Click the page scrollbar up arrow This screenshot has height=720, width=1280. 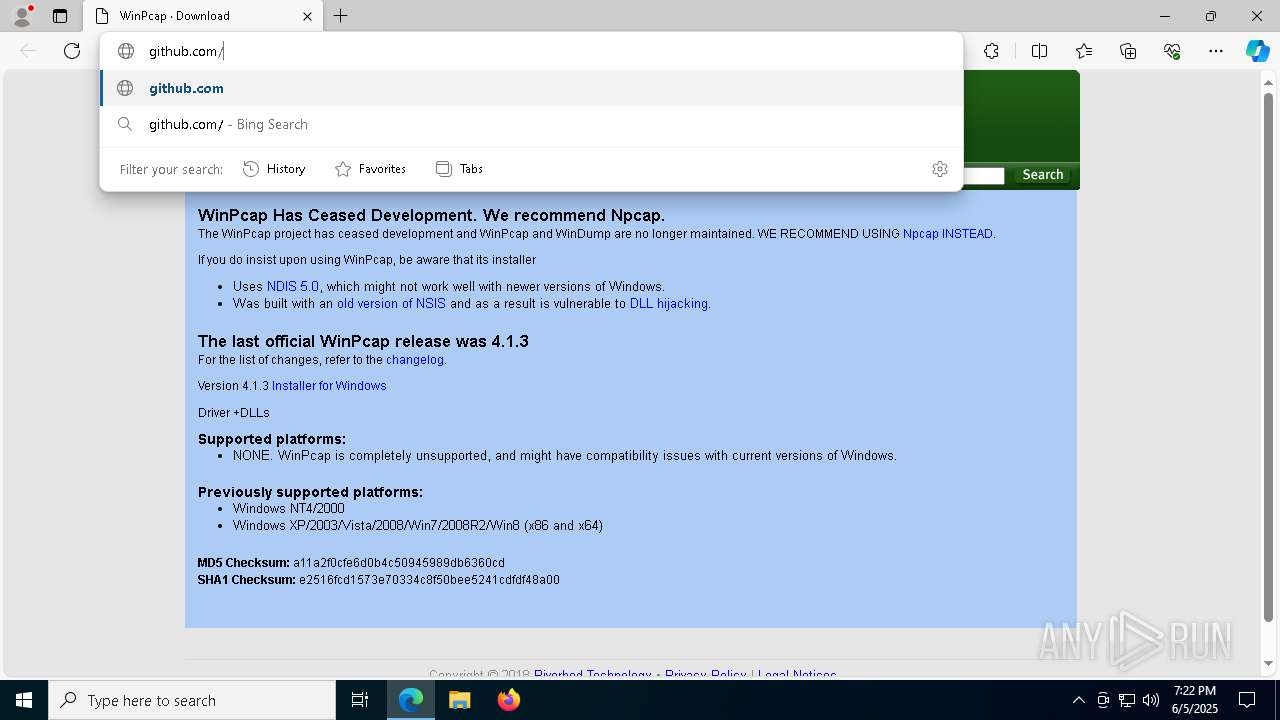click(1269, 81)
